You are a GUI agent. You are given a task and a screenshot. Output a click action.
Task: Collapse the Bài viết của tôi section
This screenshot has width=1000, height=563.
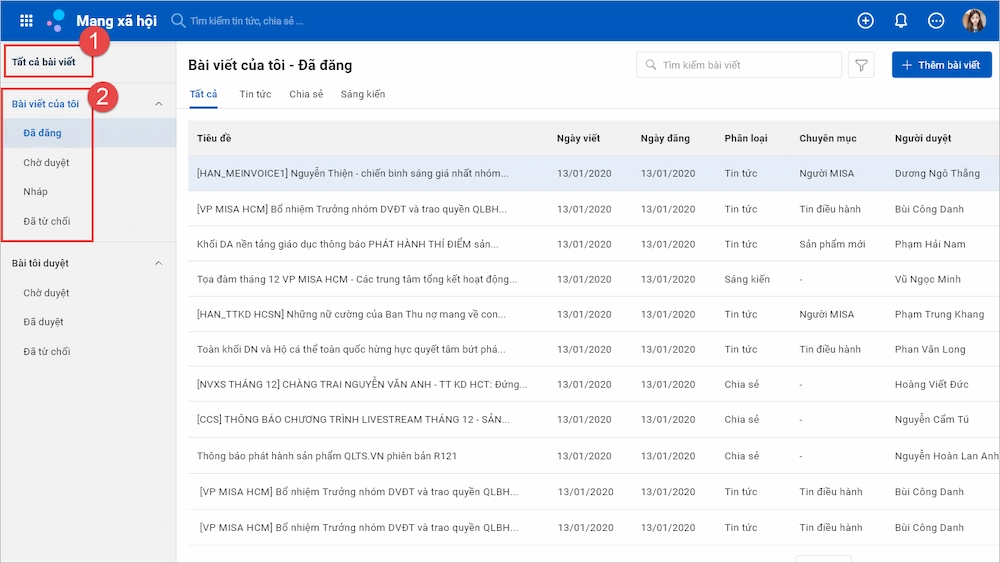point(159,104)
